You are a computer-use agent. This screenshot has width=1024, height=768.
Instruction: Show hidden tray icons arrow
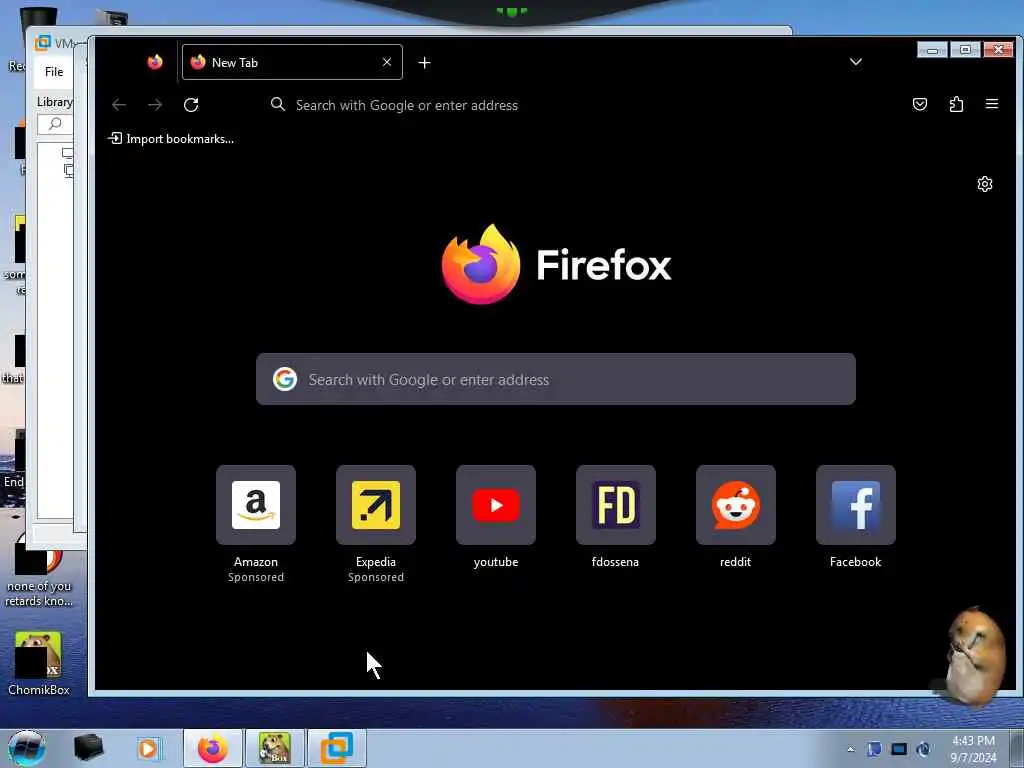tap(850, 749)
